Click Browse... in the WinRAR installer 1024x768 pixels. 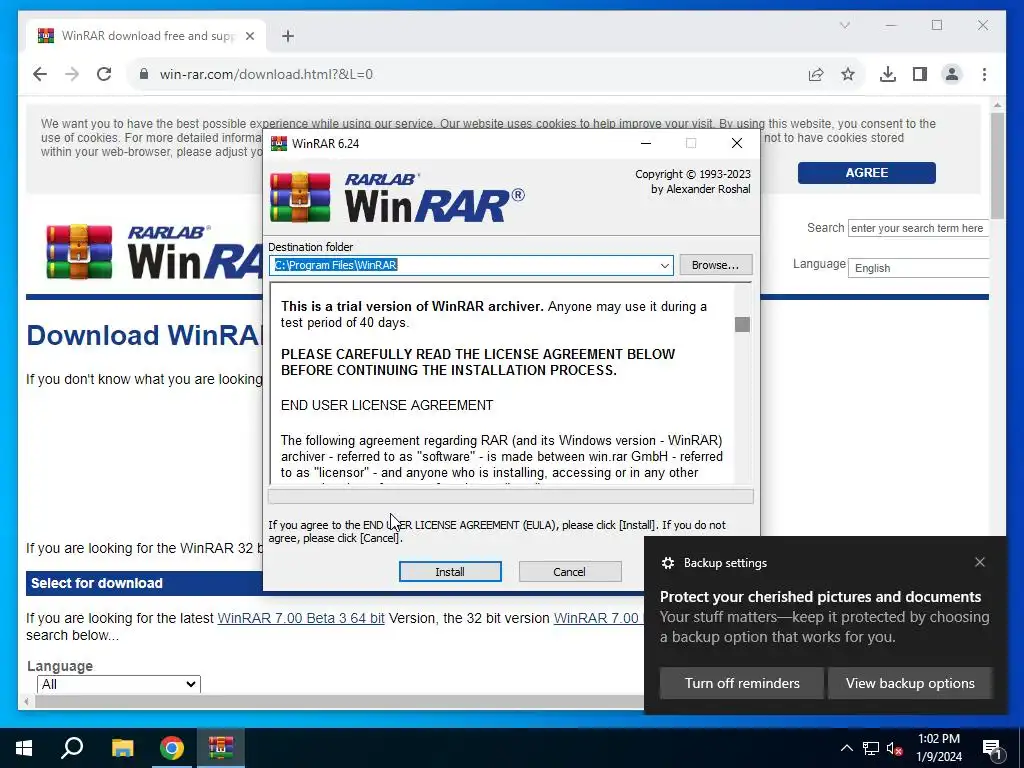coord(715,264)
